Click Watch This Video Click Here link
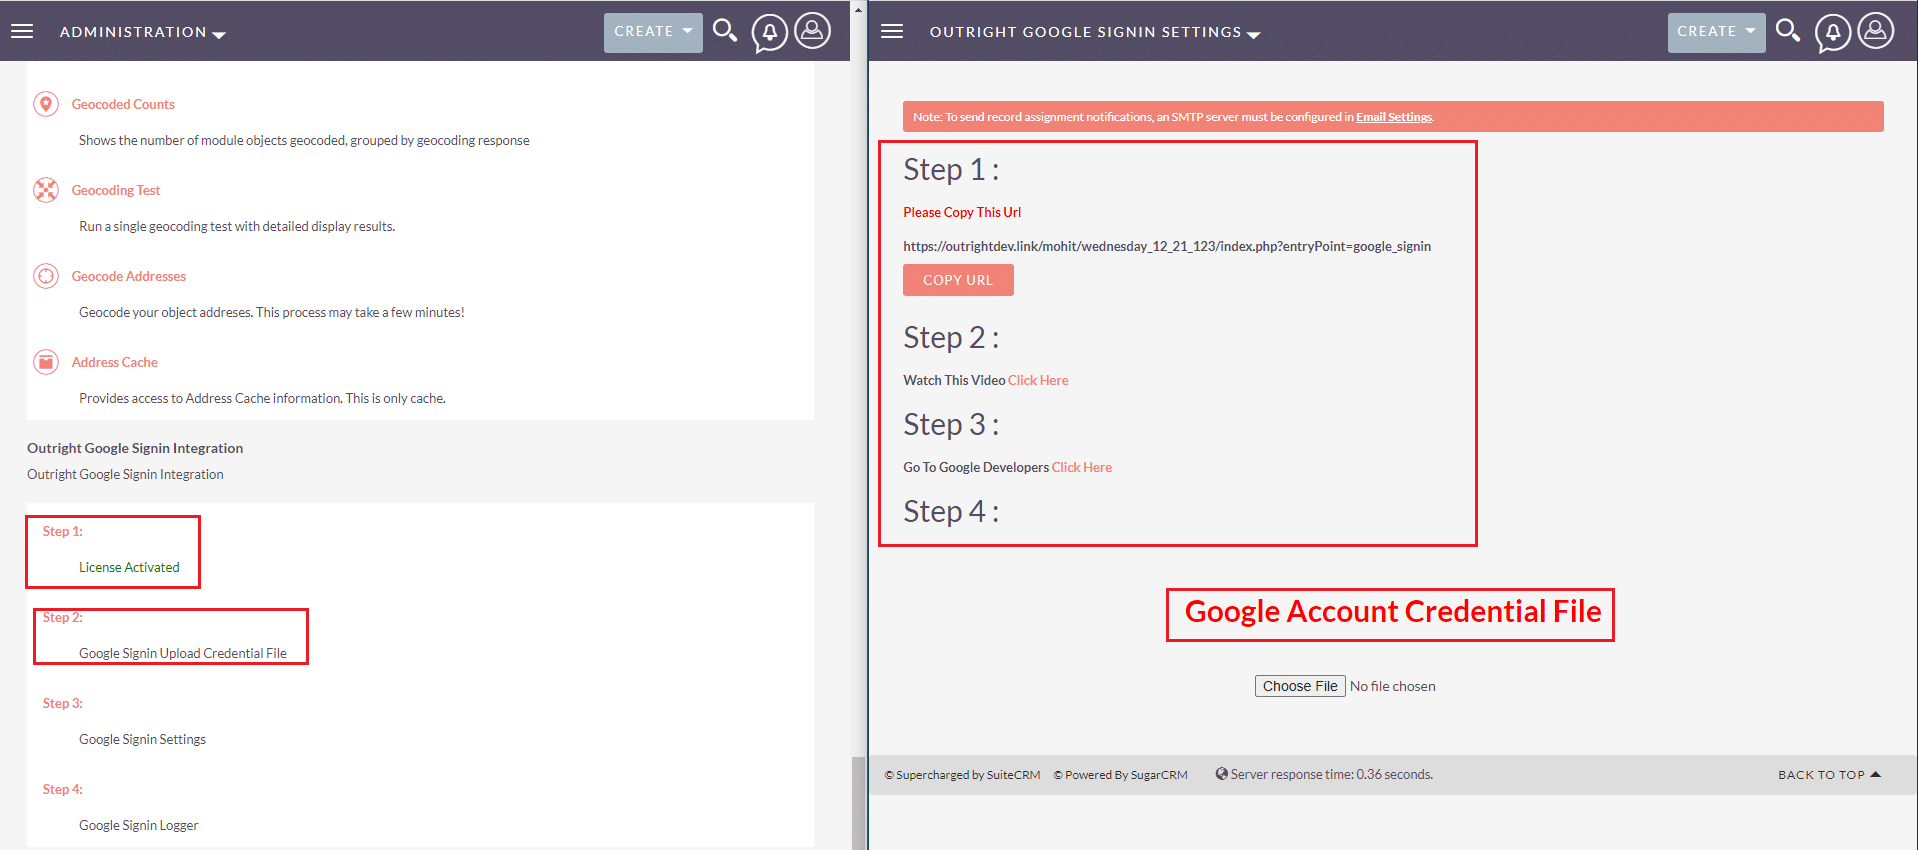Screen dimensions: 1918x850 1038,380
